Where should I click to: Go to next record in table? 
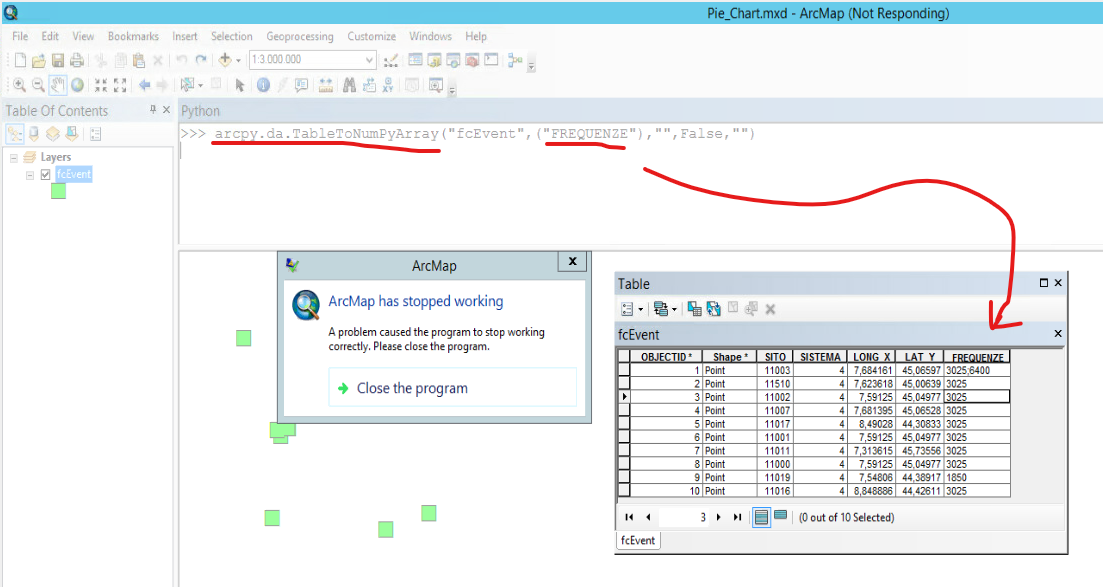click(x=718, y=517)
